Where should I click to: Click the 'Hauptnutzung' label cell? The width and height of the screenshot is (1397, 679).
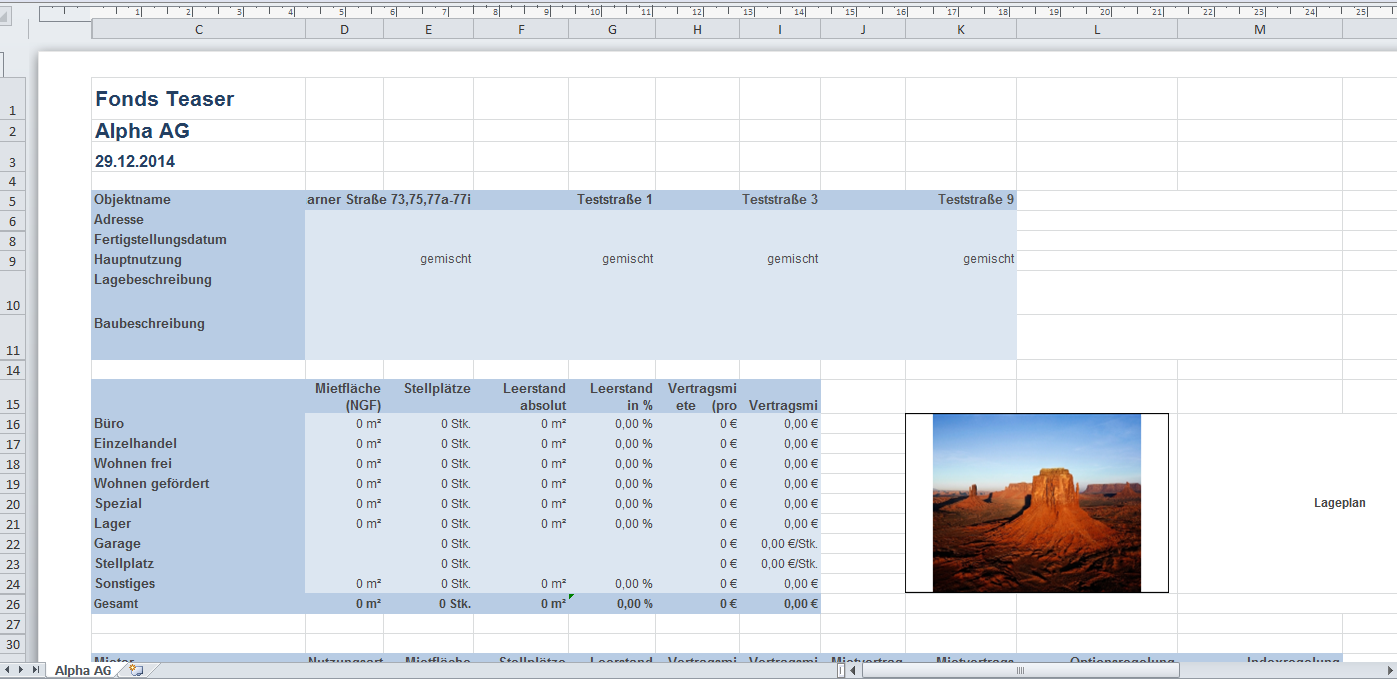[198, 260]
